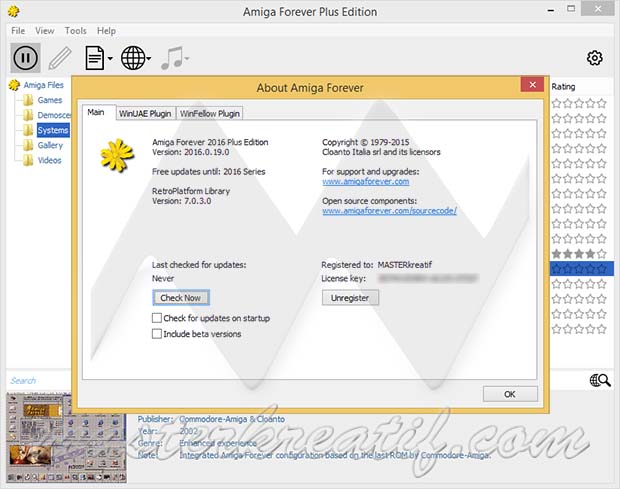Click the four-star rating row

pos(579,254)
